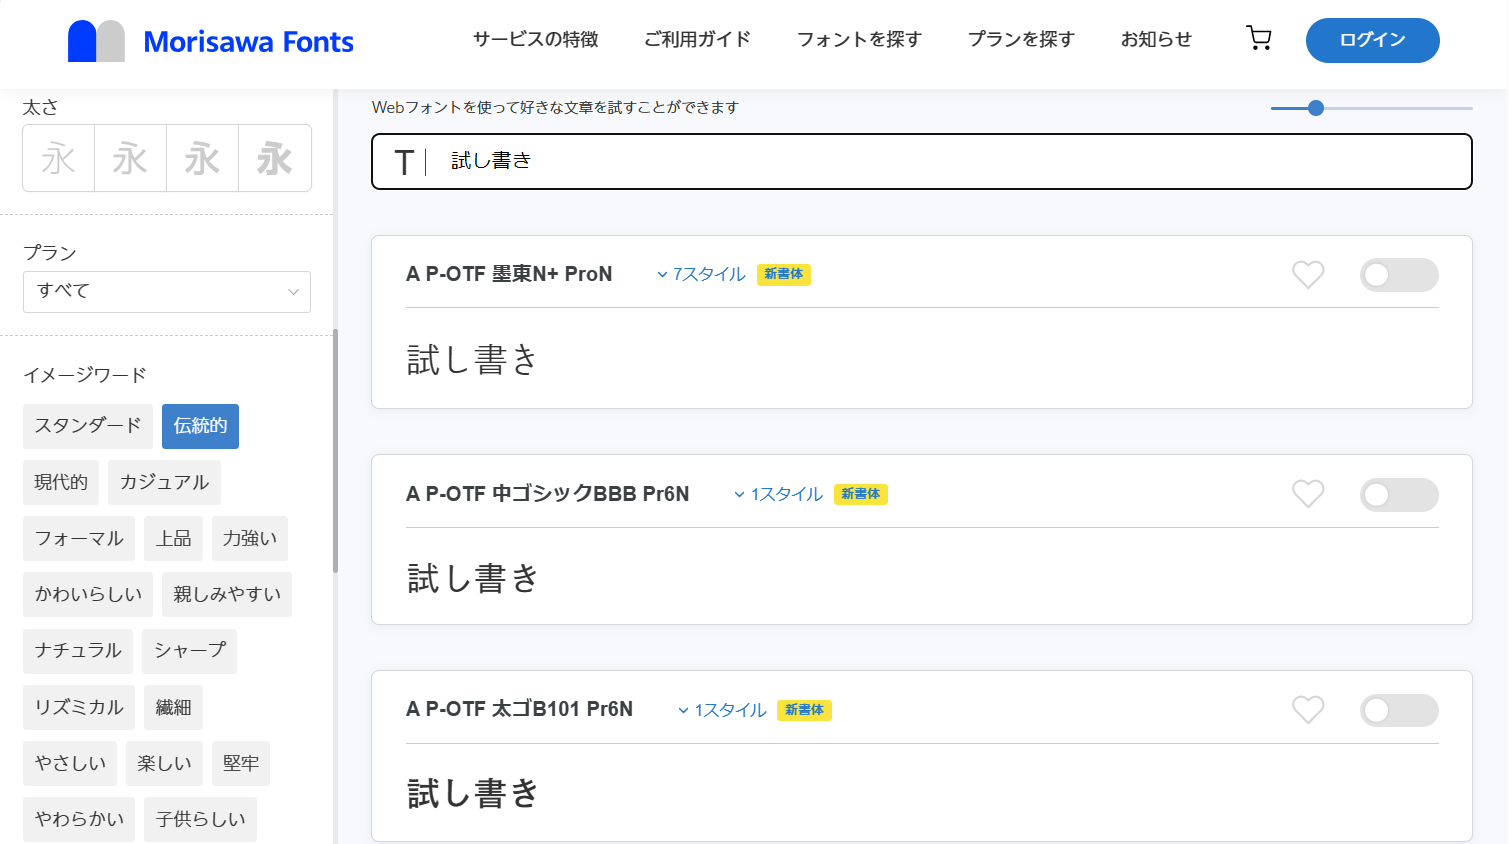Image resolution: width=1509 pixels, height=844 pixels.
Task: Open the shopping cart icon
Action: pos(1258,39)
